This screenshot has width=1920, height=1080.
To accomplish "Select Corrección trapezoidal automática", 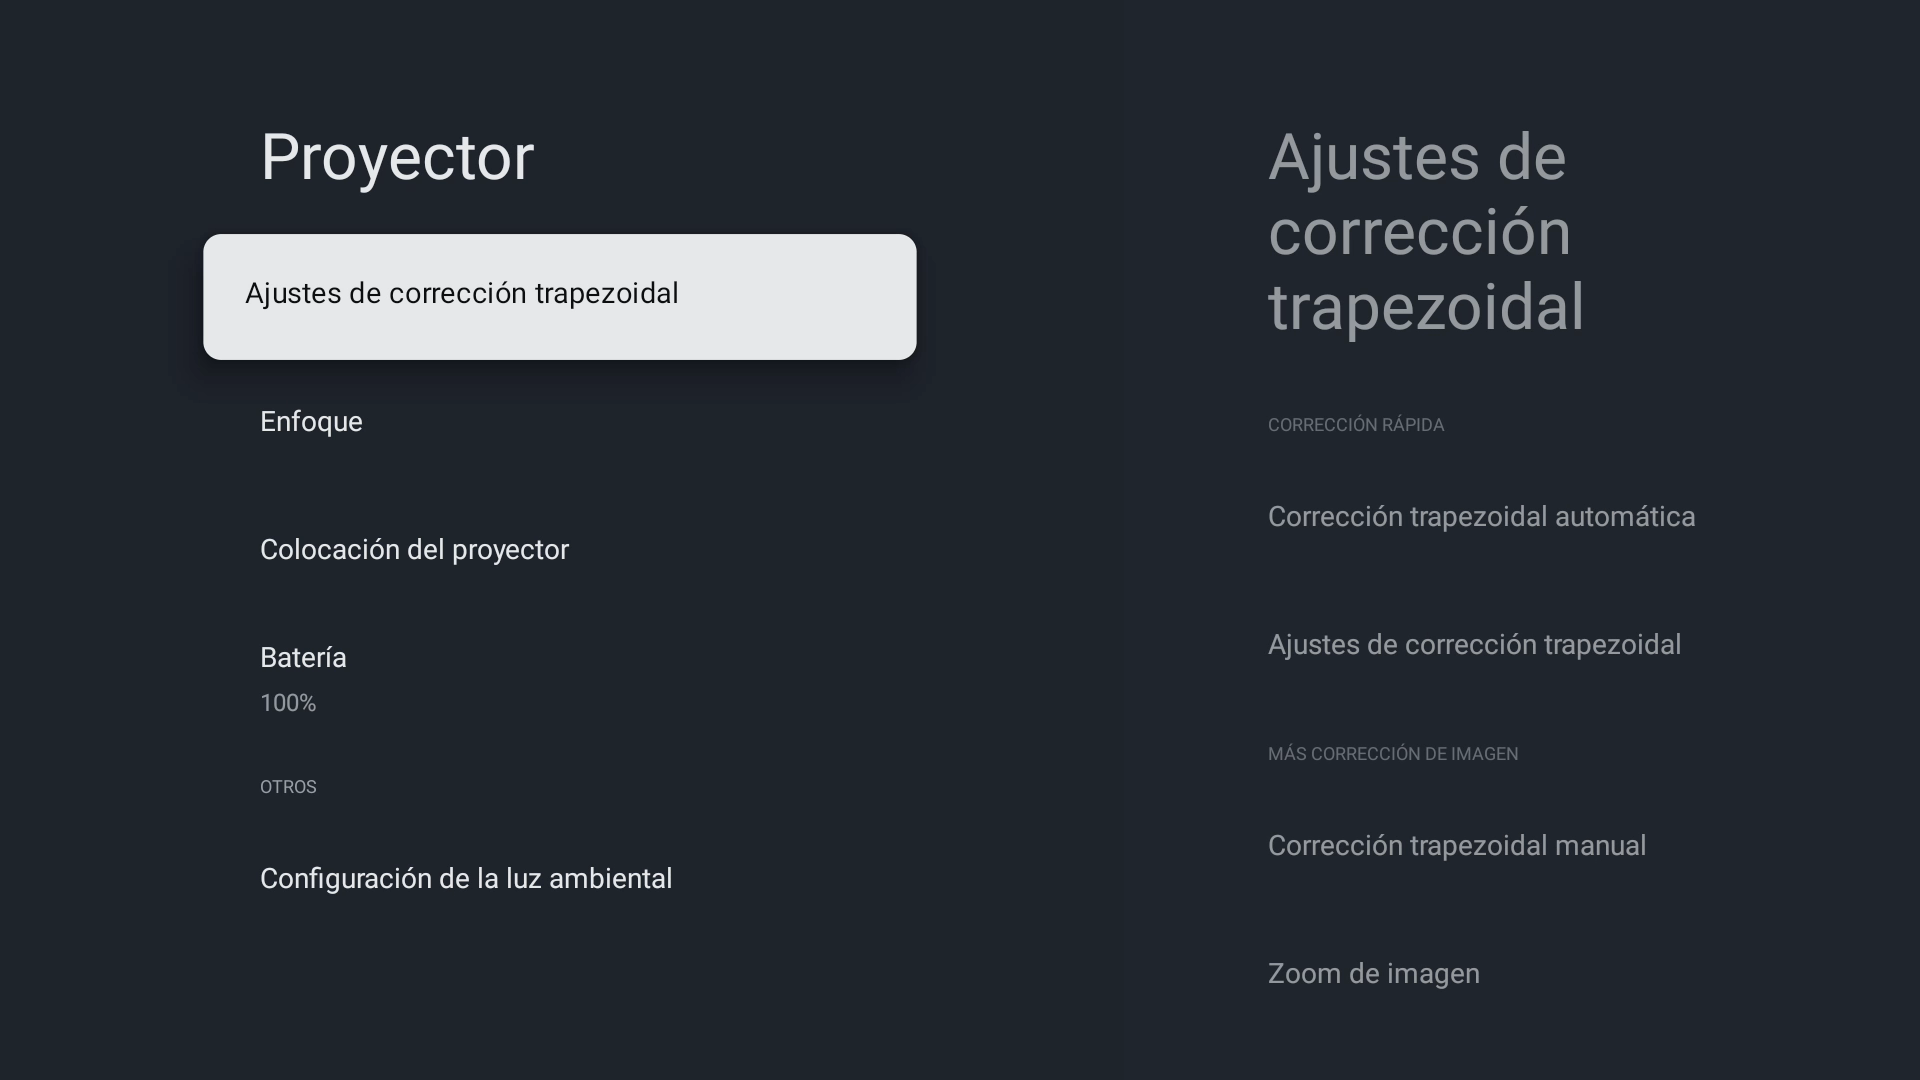I will coord(1481,517).
